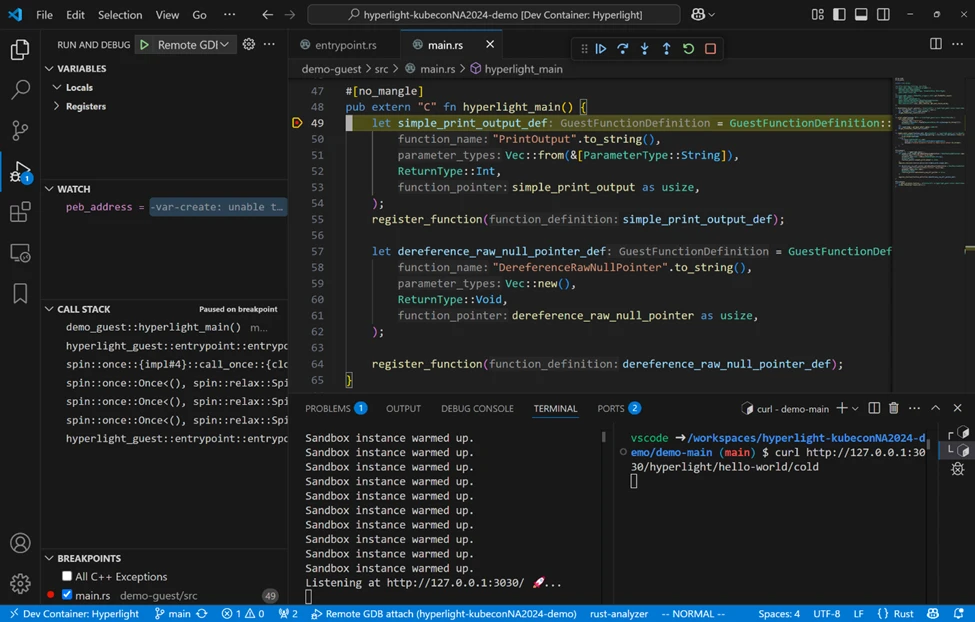This screenshot has width=975, height=622.
Task: Open the Bookmarks view in activity bar
Action: 20,293
